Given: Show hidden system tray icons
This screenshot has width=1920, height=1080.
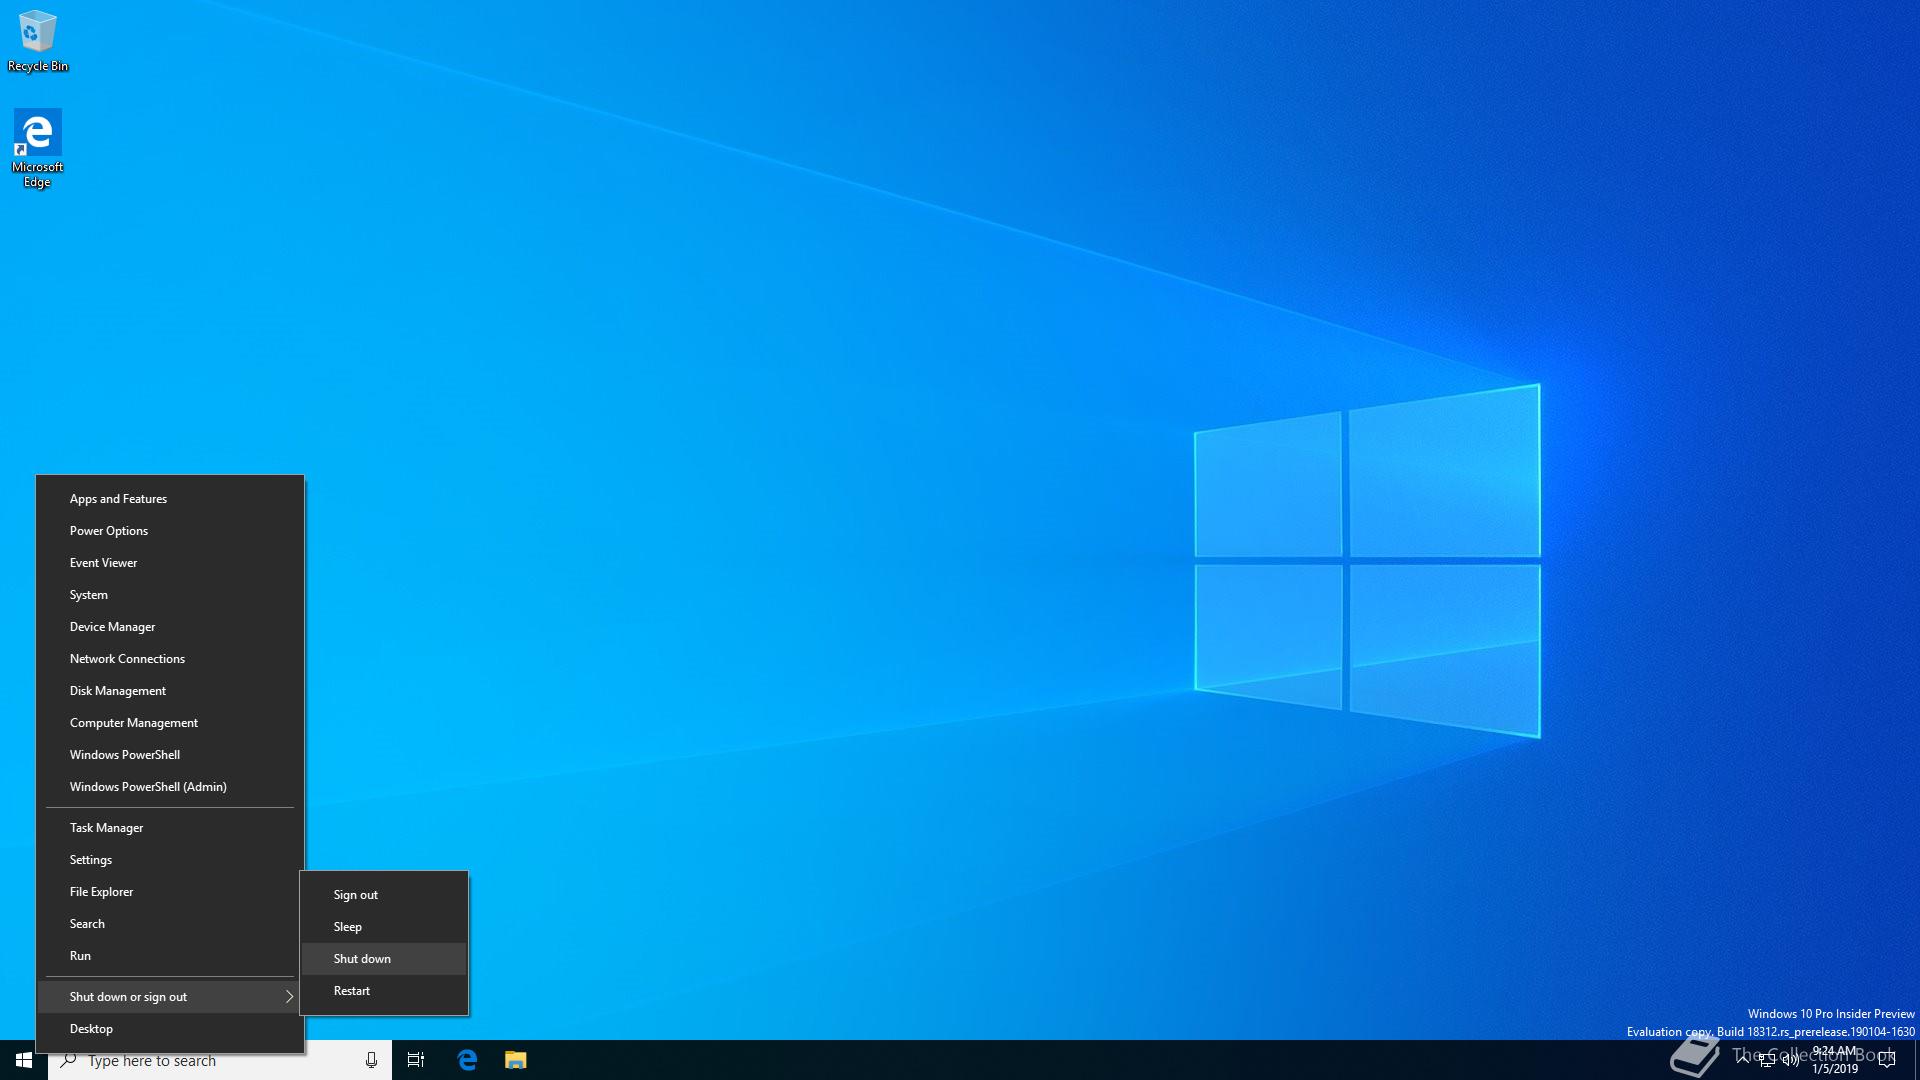Looking at the screenshot, I should pos(1743,1060).
